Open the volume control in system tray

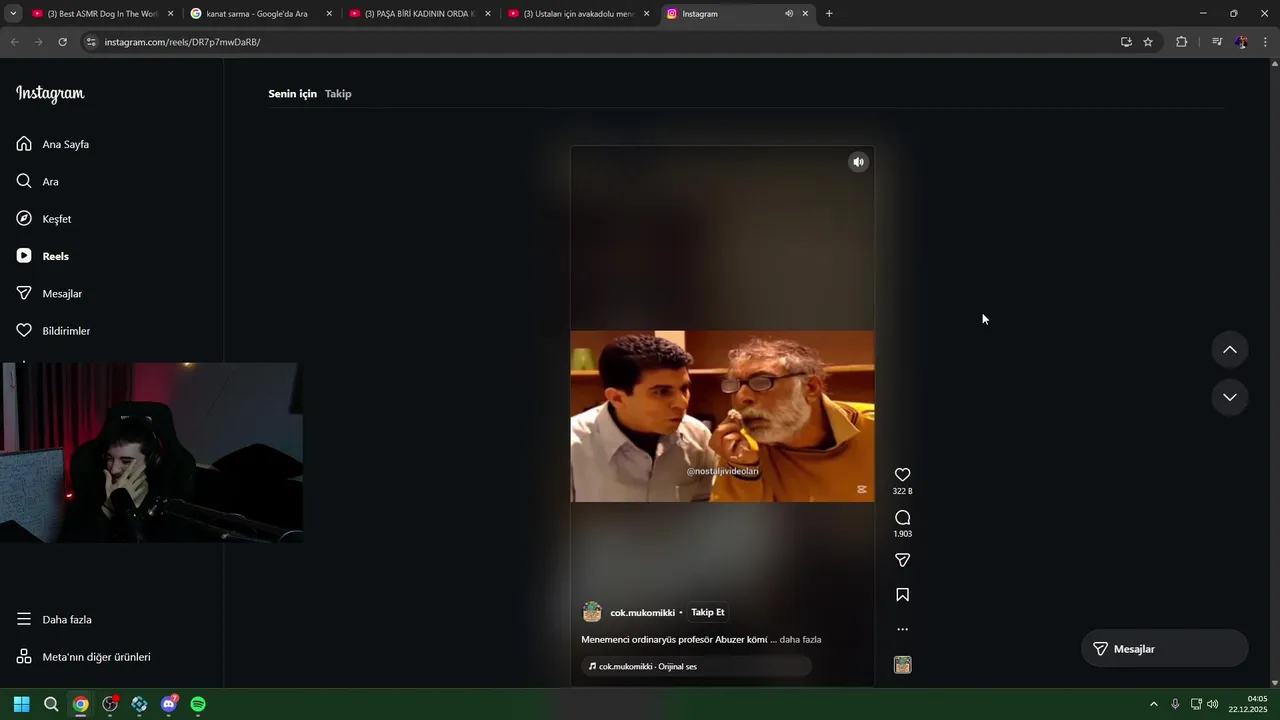[x=1213, y=704]
